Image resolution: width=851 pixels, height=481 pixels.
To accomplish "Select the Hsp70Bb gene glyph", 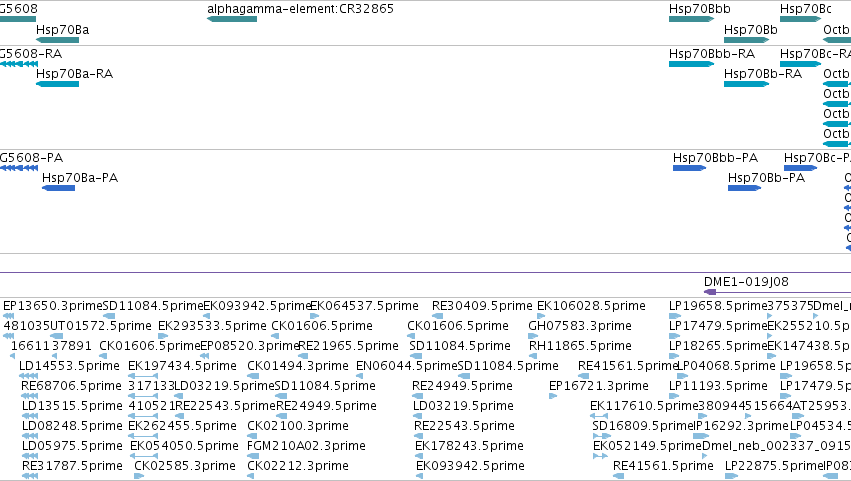I will point(746,40).
